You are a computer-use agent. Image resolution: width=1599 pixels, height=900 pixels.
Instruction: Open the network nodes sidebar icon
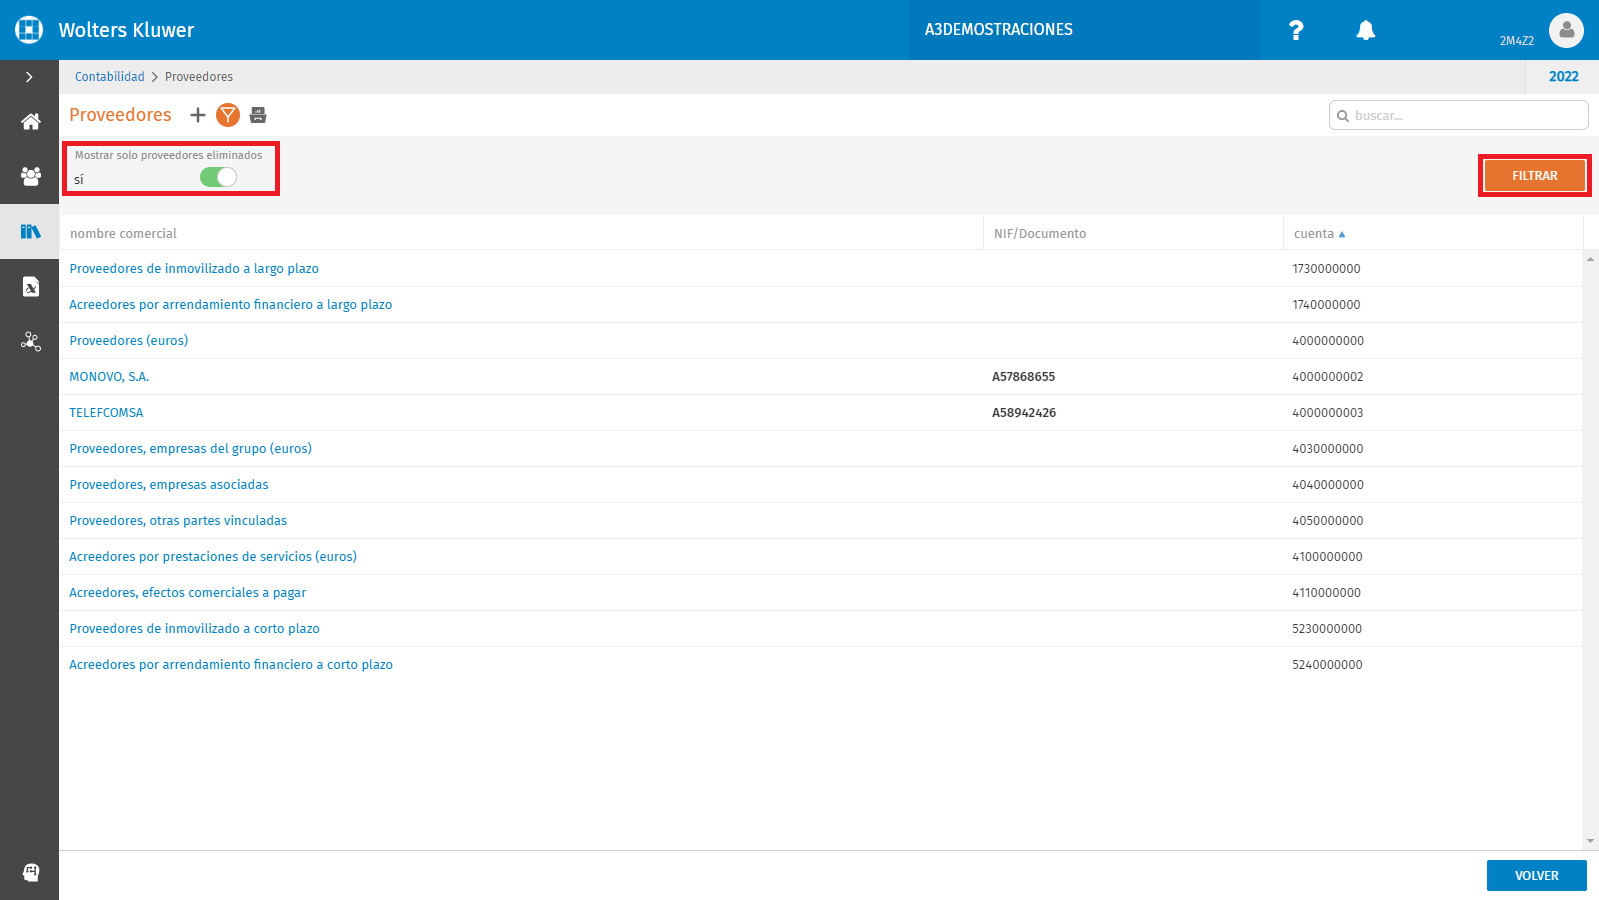(31, 342)
